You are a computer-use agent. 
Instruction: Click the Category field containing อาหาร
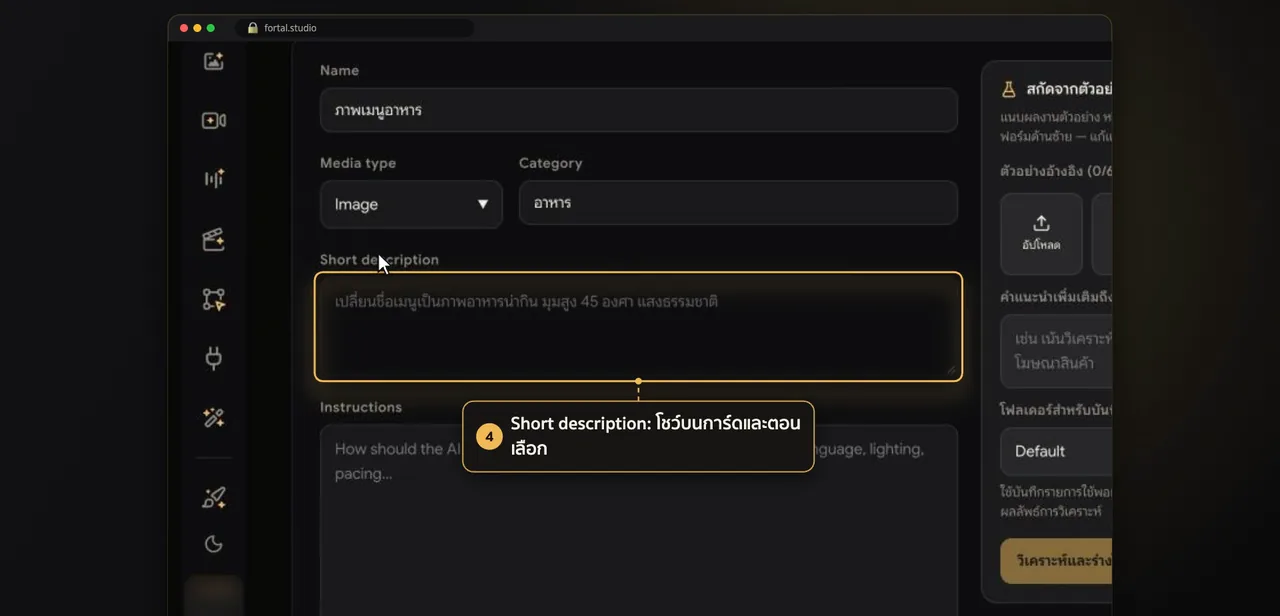click(x=738, y=203)
